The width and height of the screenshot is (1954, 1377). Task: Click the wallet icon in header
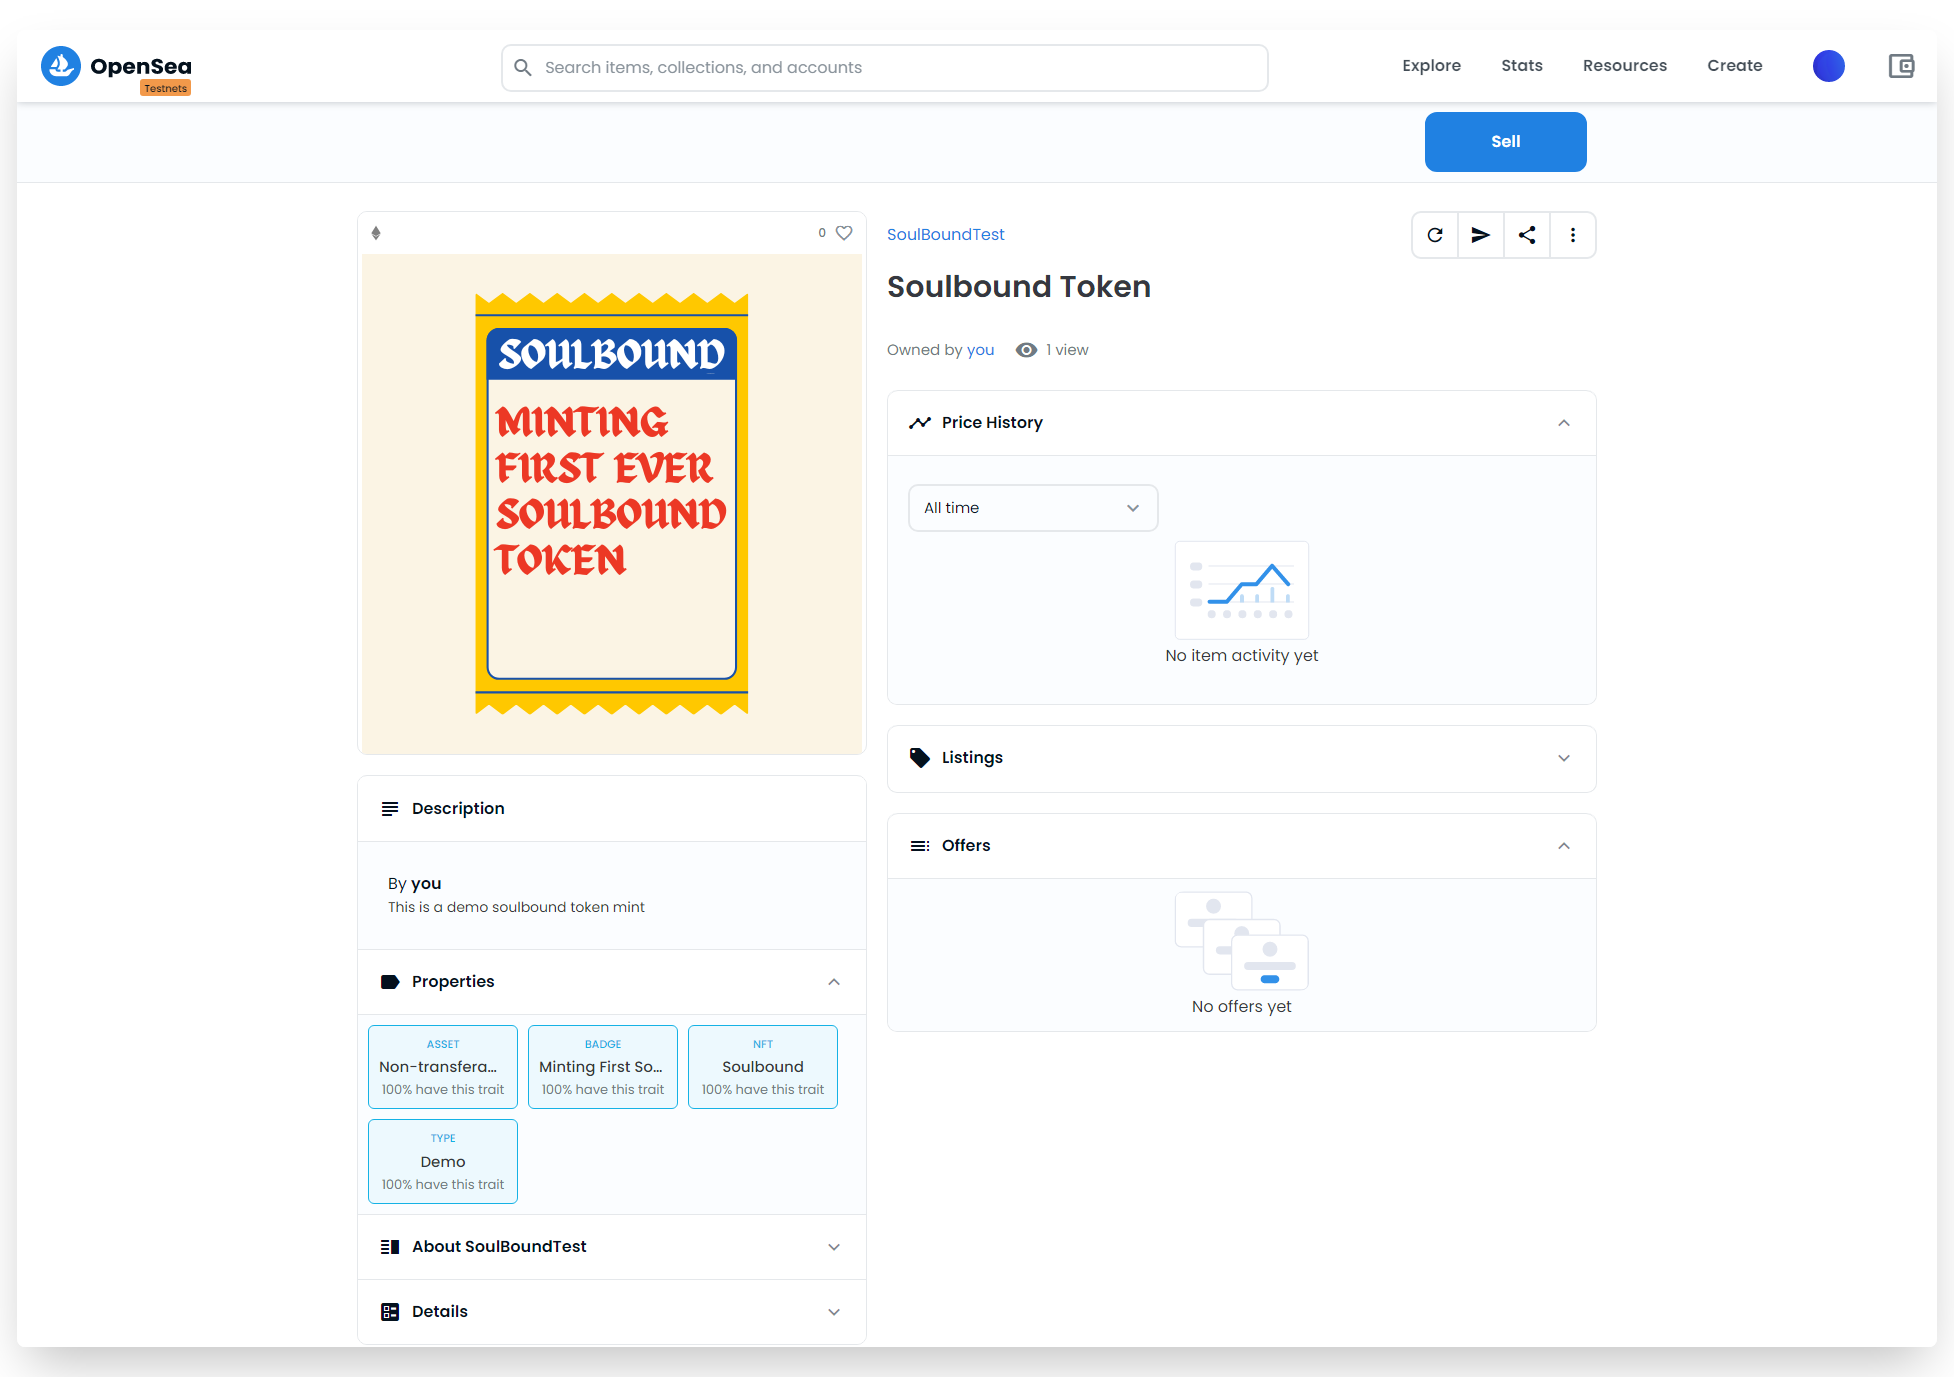[x=1901, y=66]
